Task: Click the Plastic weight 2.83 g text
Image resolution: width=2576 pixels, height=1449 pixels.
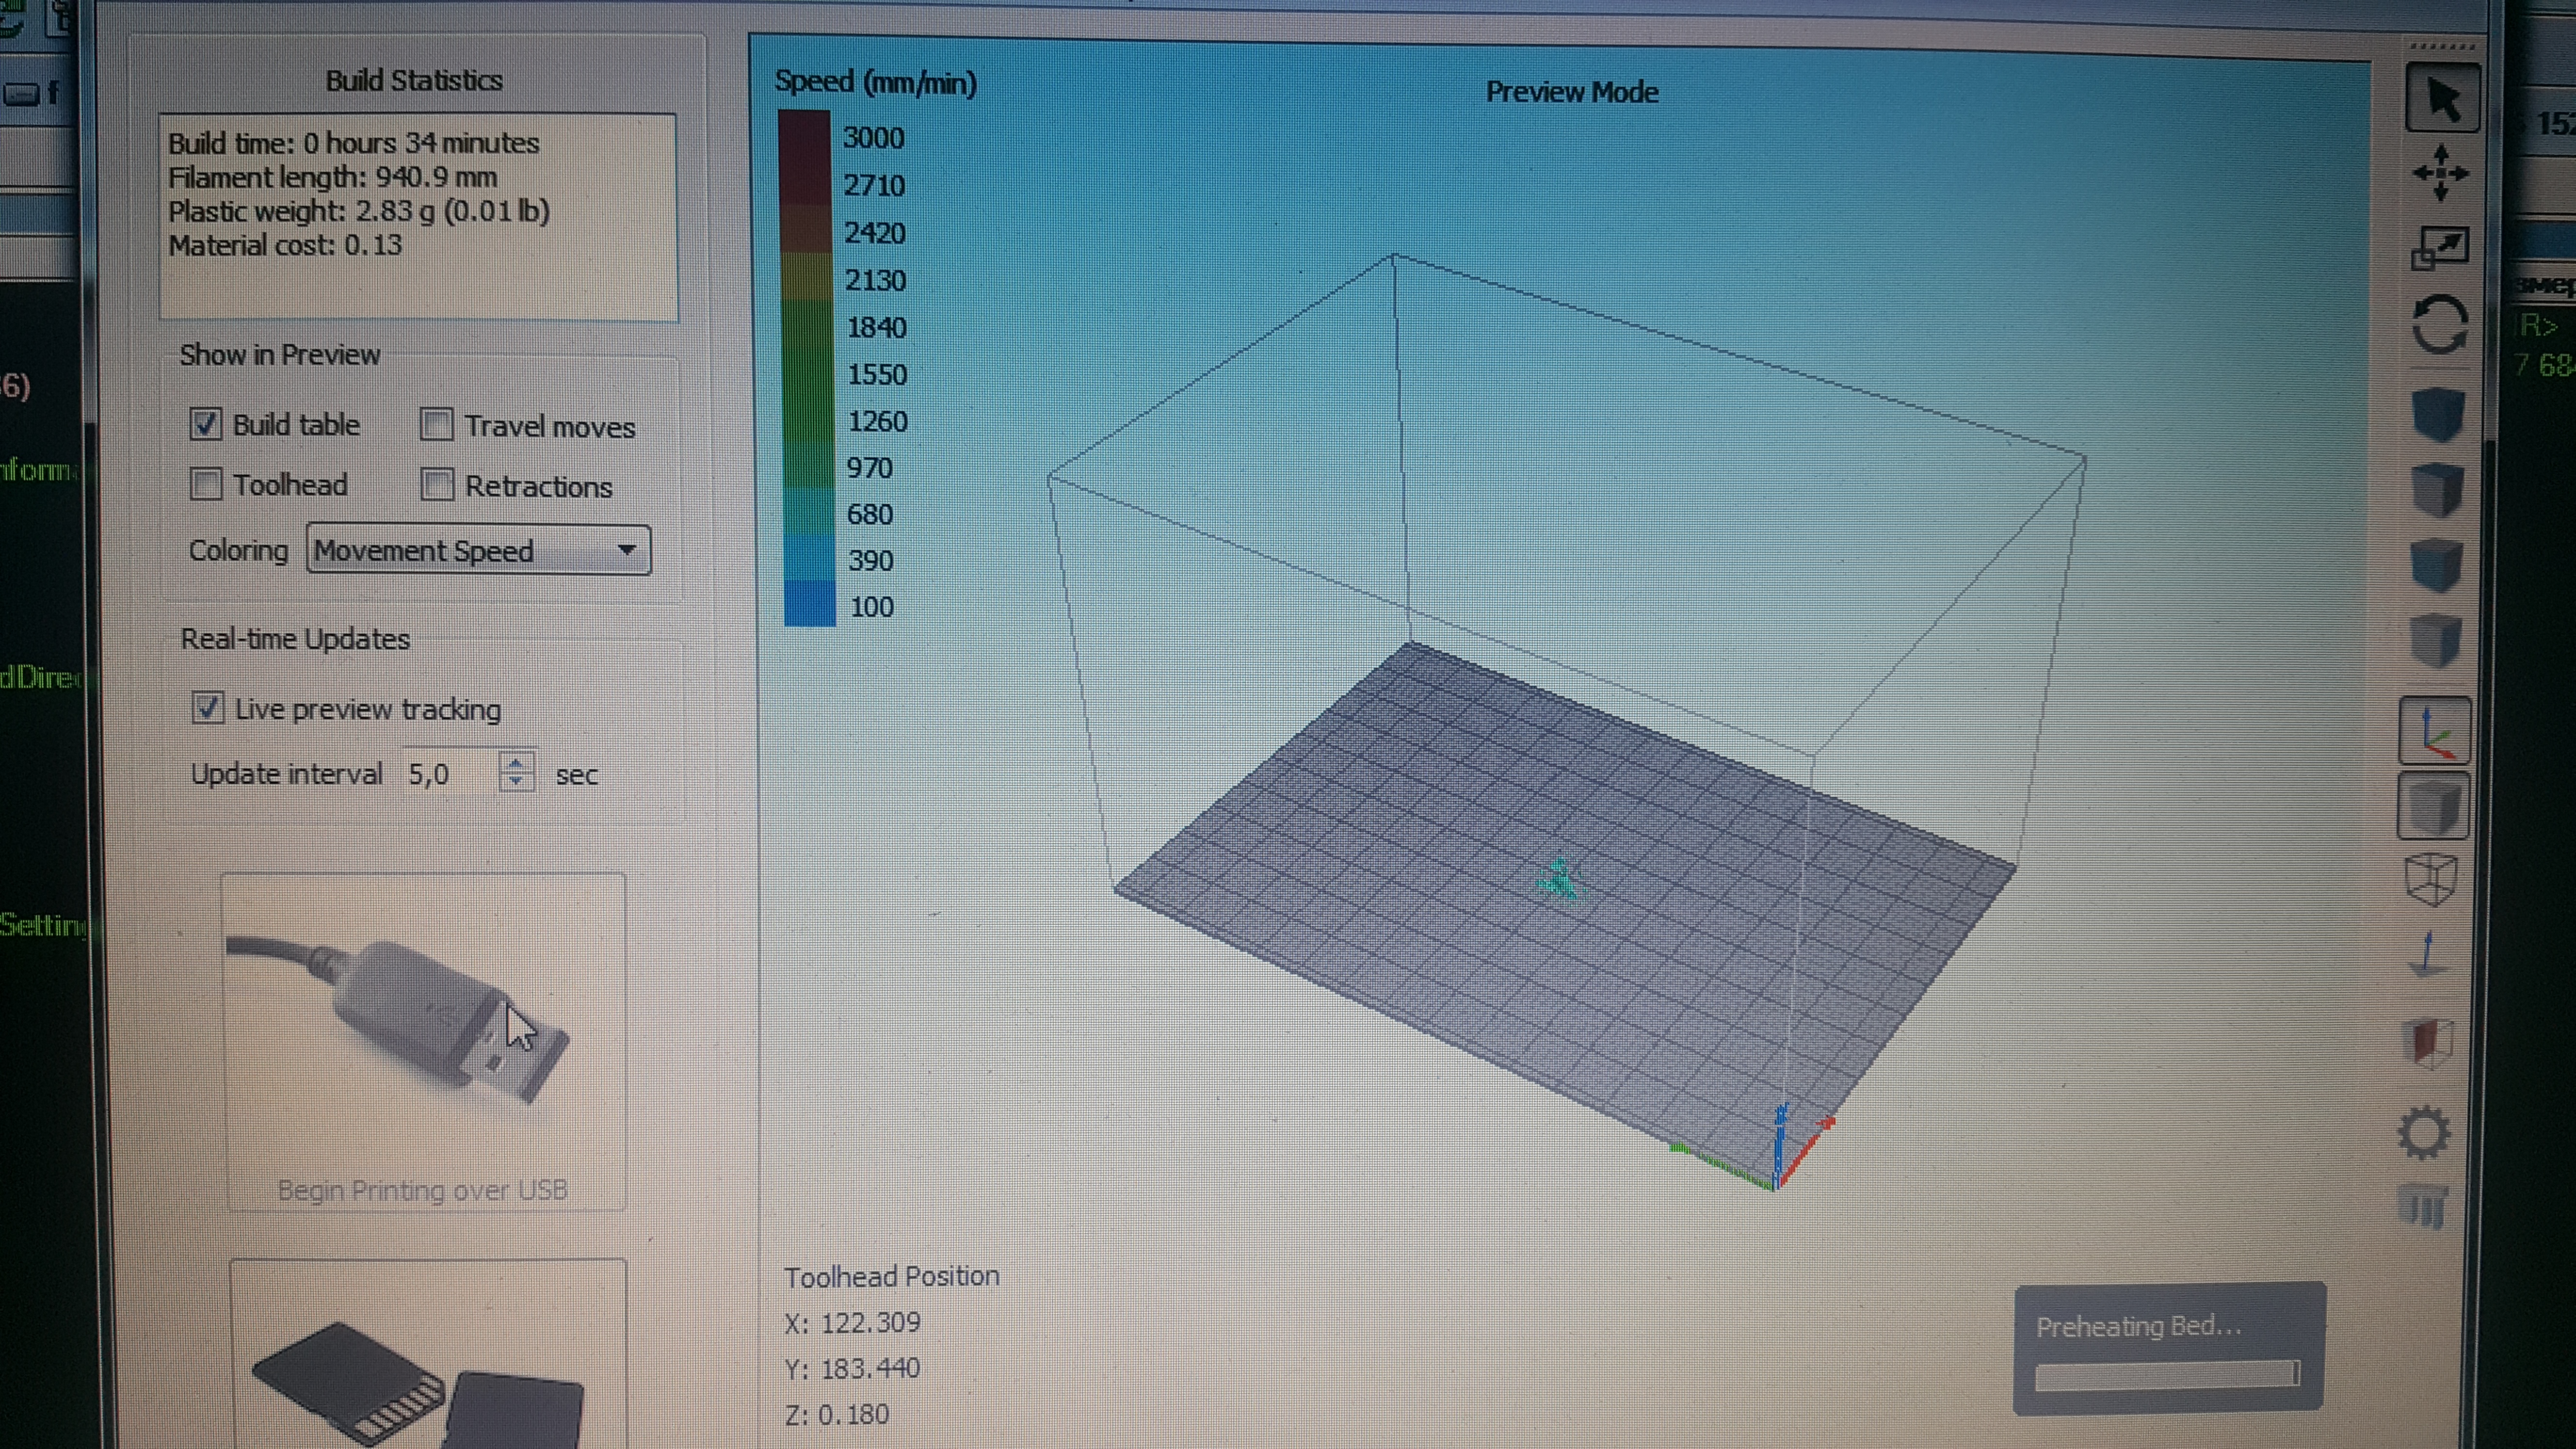Action: click(359, 211)
